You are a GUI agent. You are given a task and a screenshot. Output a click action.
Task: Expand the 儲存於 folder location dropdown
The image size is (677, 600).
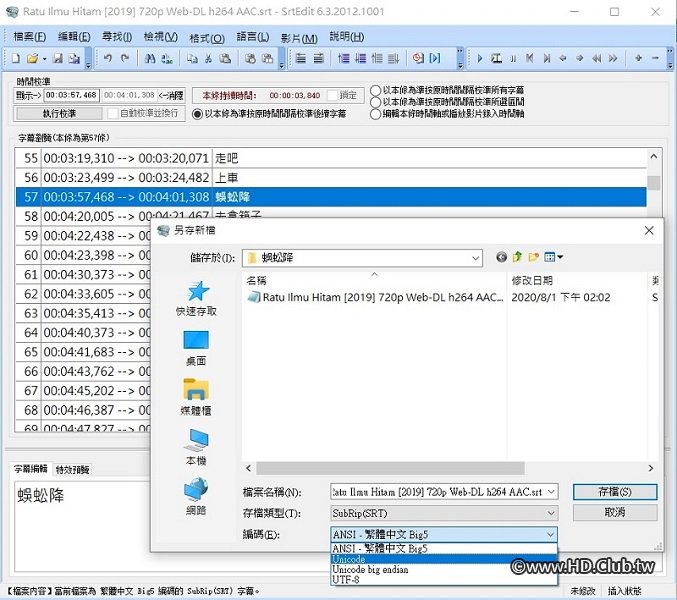tap(475, 259)
